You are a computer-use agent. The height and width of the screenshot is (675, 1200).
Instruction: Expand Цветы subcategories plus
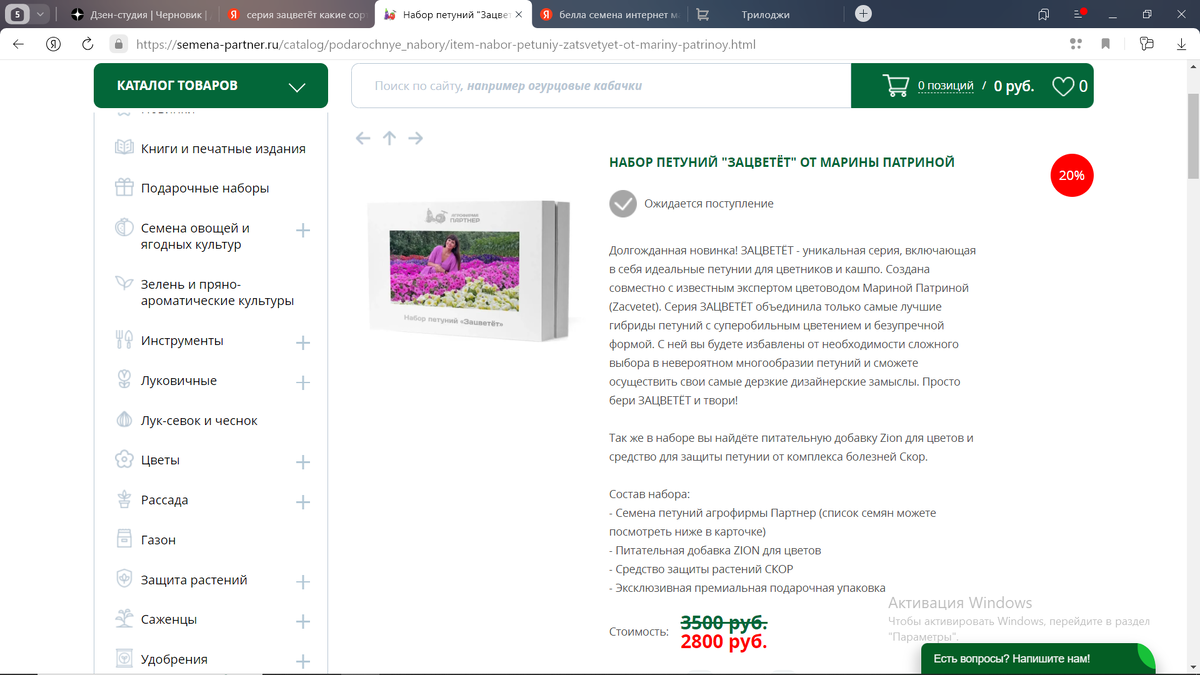303,463
